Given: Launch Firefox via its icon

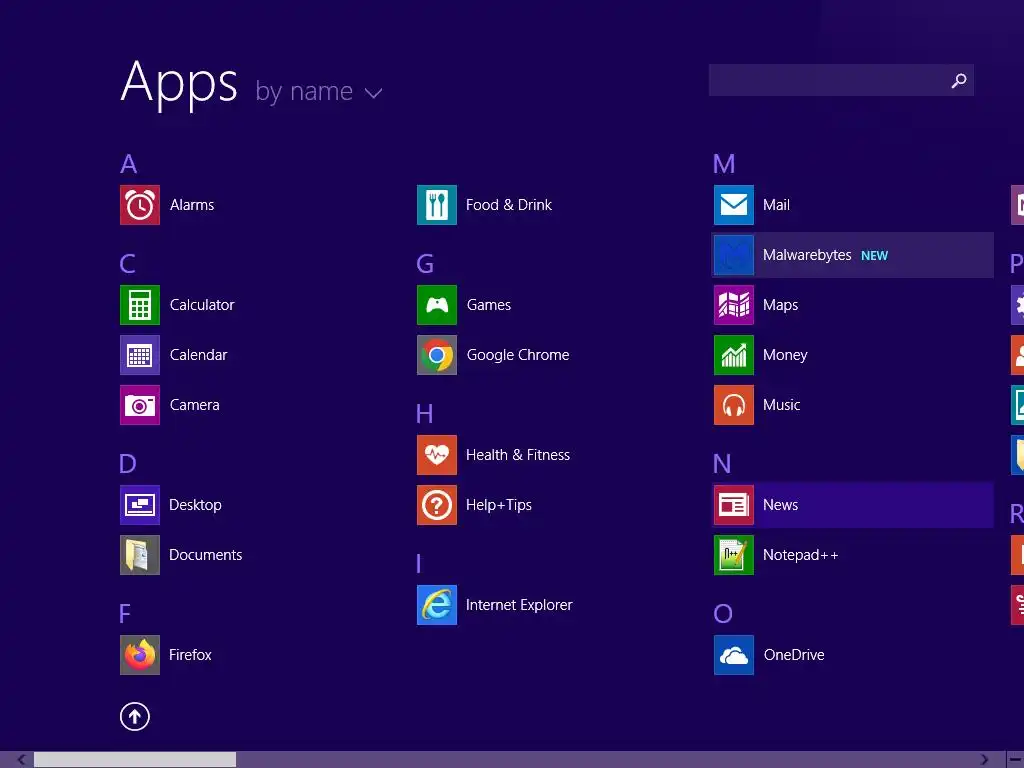Looking at the screenshot, I should coord(140,655).
